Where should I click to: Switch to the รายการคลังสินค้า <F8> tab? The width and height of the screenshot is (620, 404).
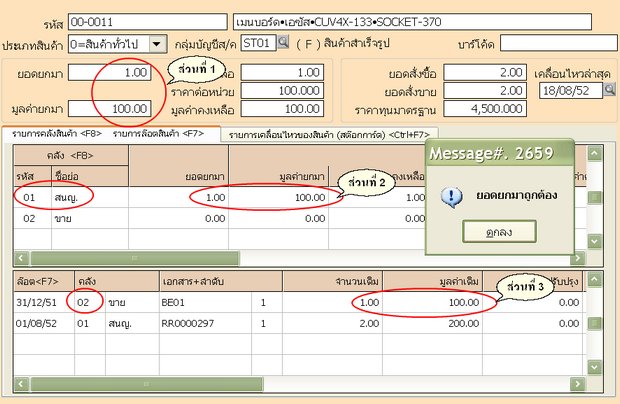[53, 133]
